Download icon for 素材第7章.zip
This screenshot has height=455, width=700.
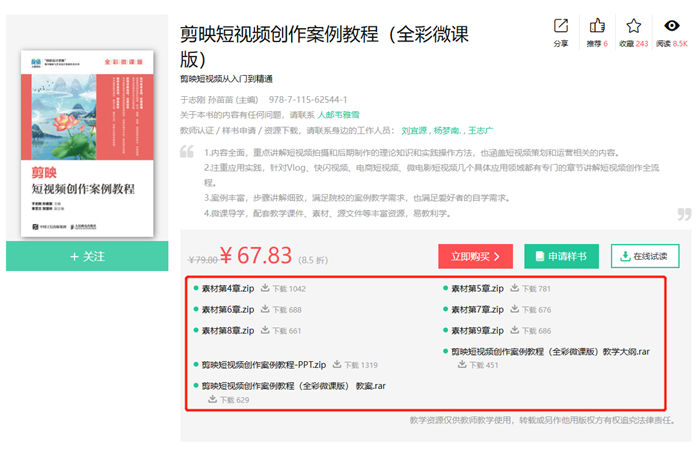(x=514, y=309)
